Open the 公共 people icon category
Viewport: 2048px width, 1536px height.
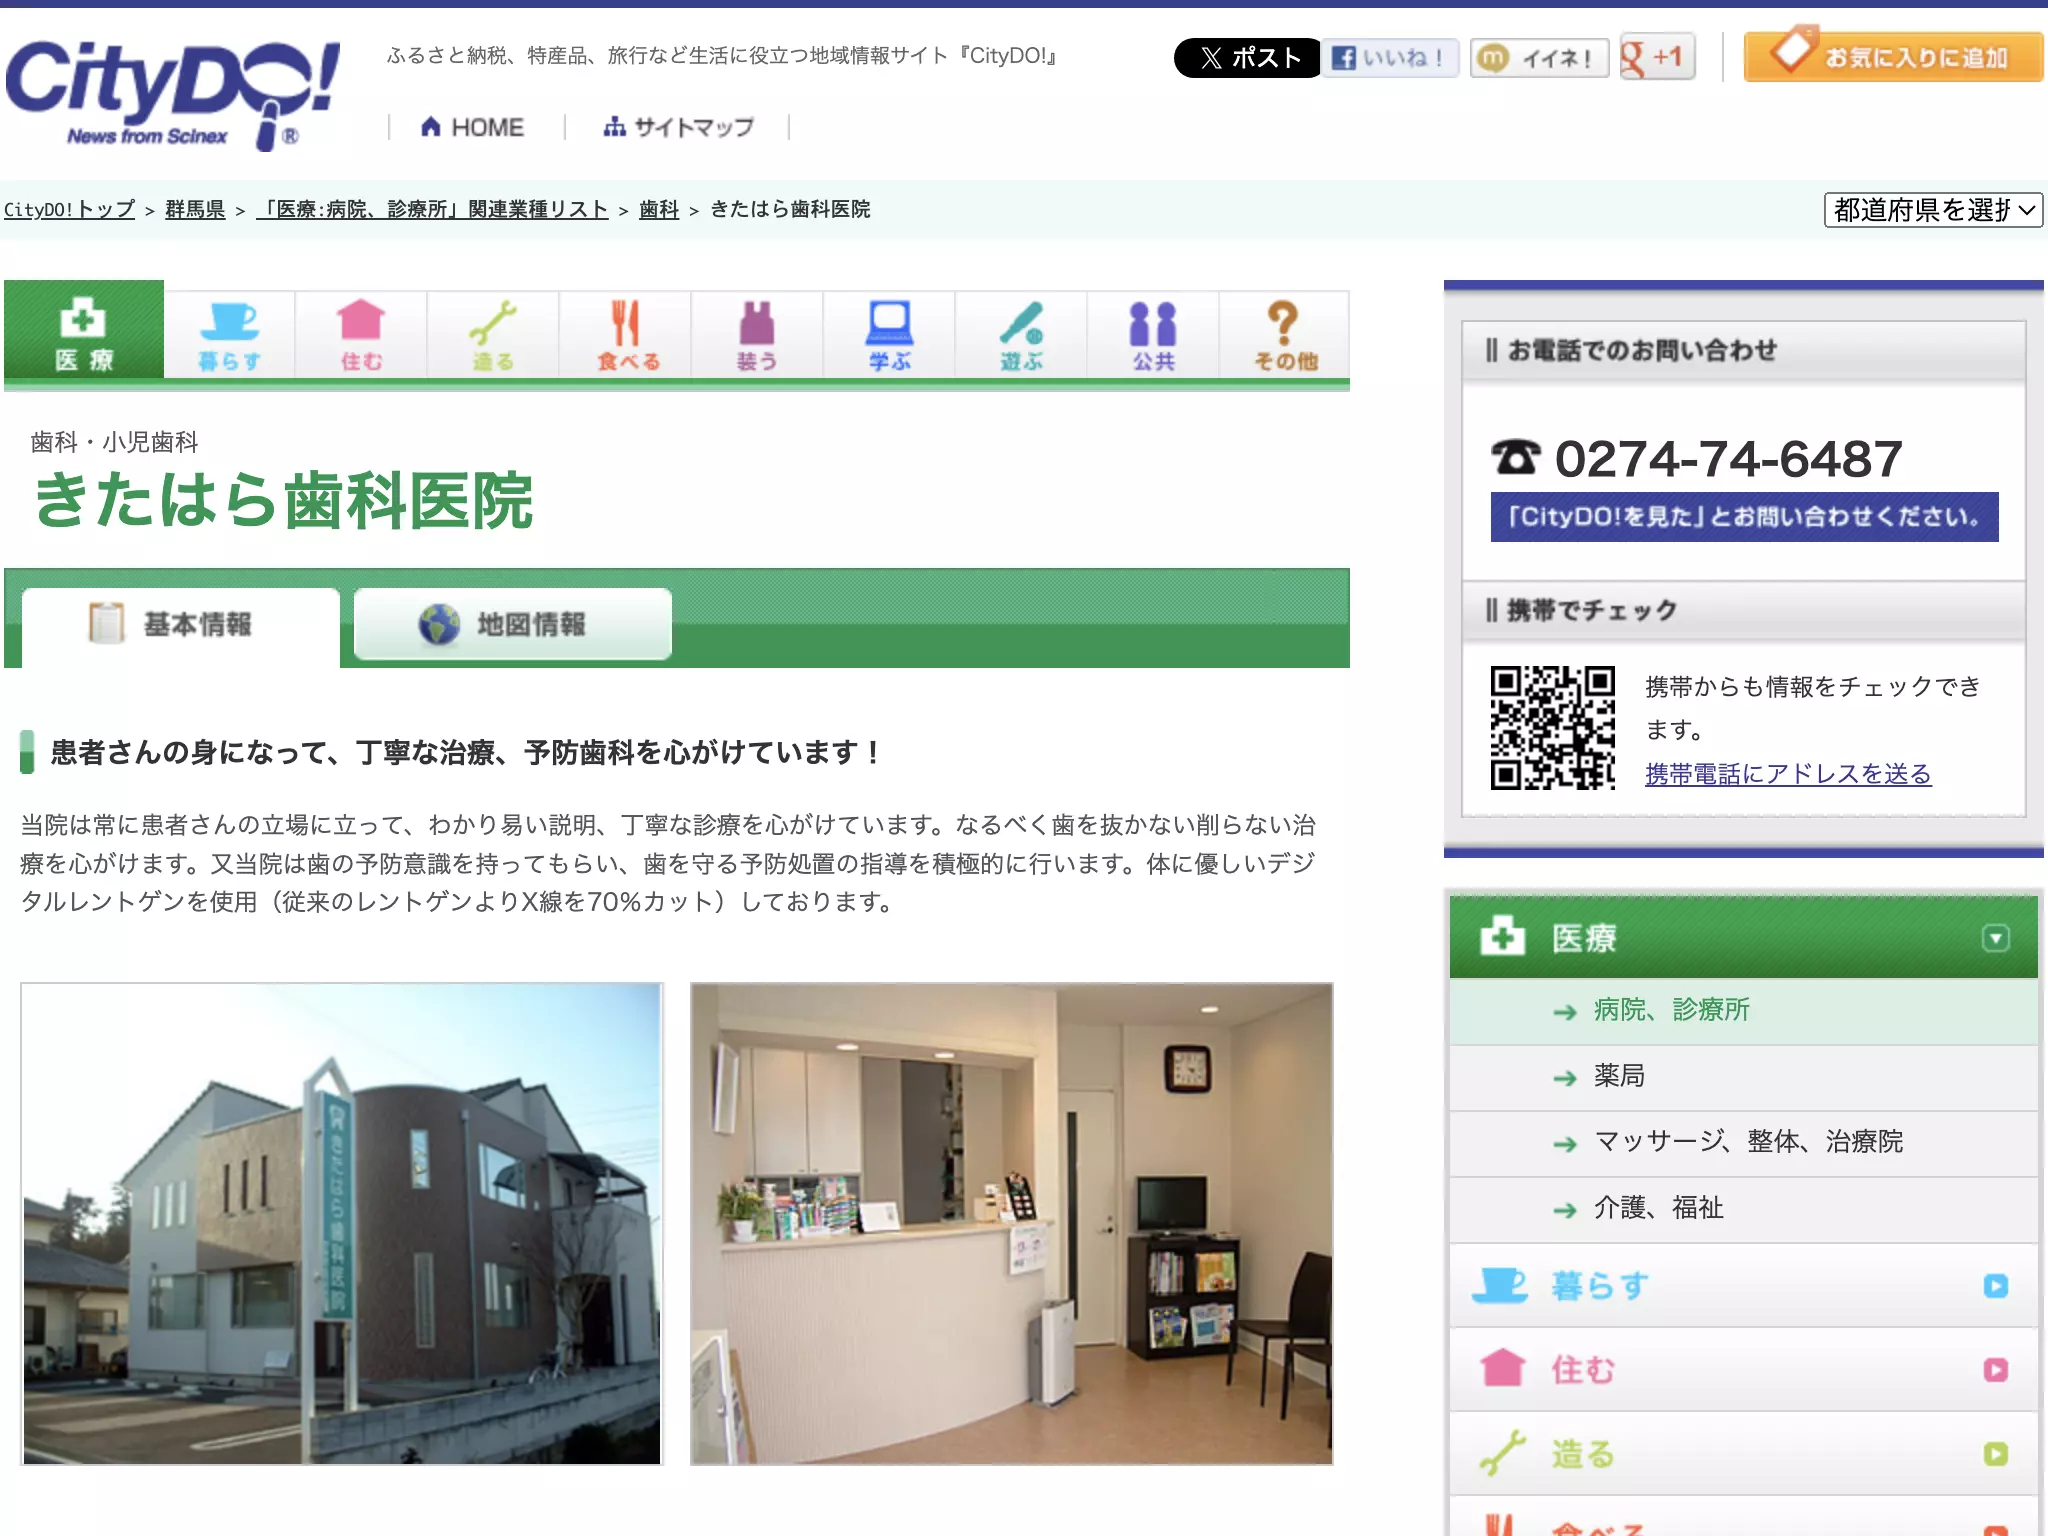click(1153, 335)
